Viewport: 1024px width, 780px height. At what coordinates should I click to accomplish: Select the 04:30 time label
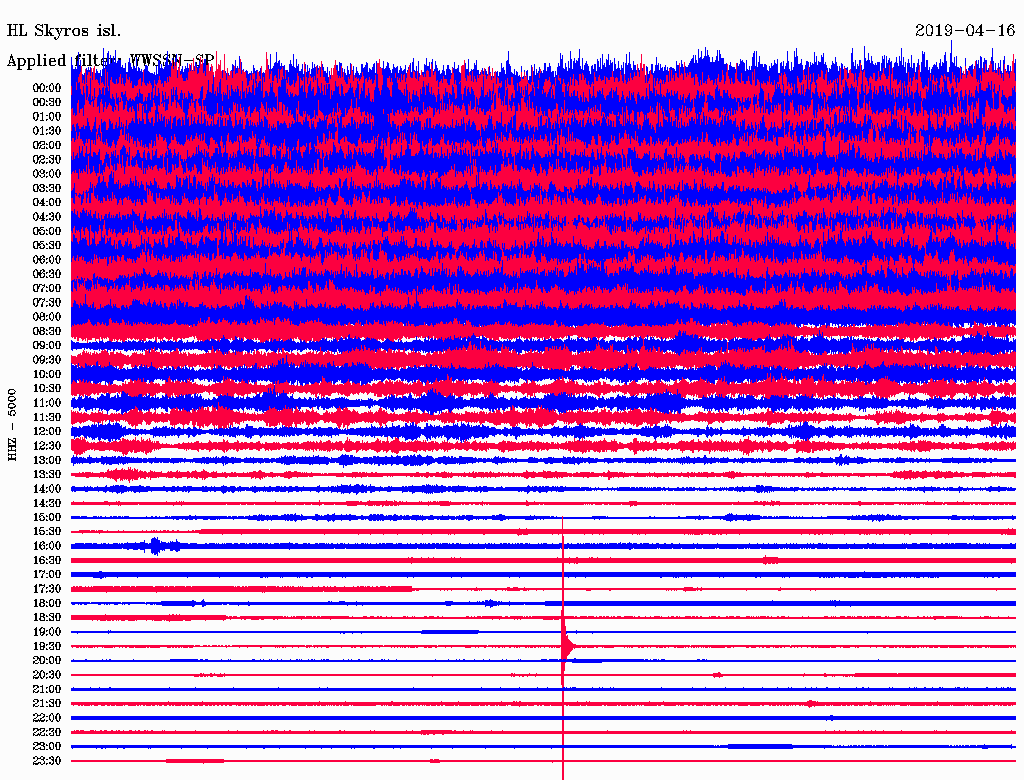[47, 217]
